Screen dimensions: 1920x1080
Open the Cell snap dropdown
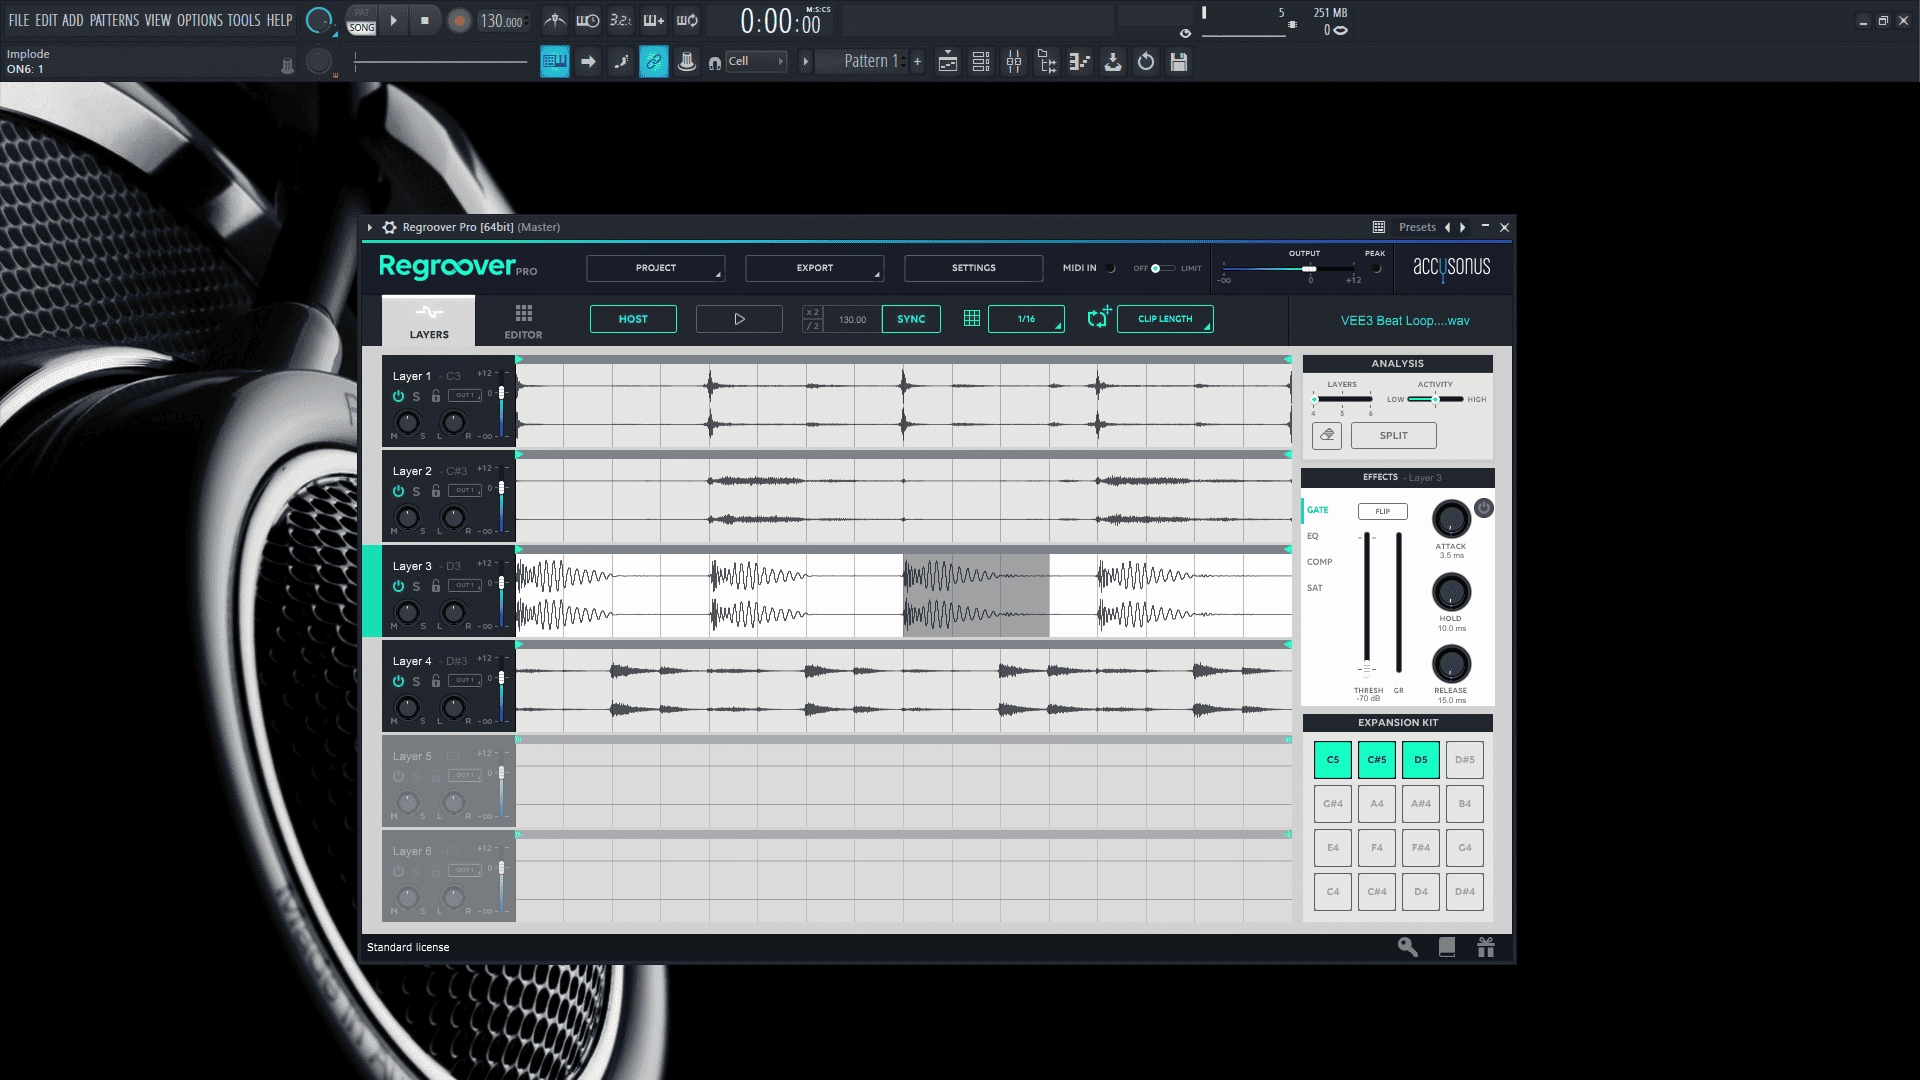coord(756,62)
